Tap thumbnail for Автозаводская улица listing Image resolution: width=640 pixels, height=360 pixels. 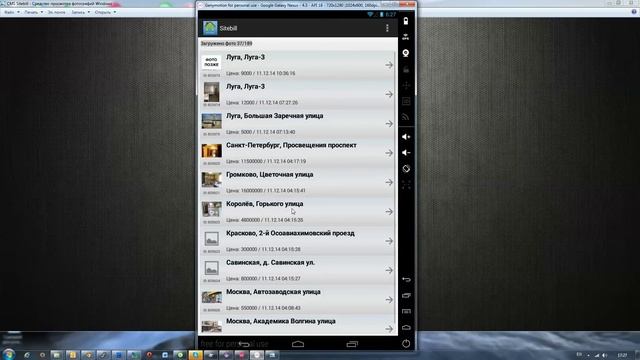click(x=211, y=297)
